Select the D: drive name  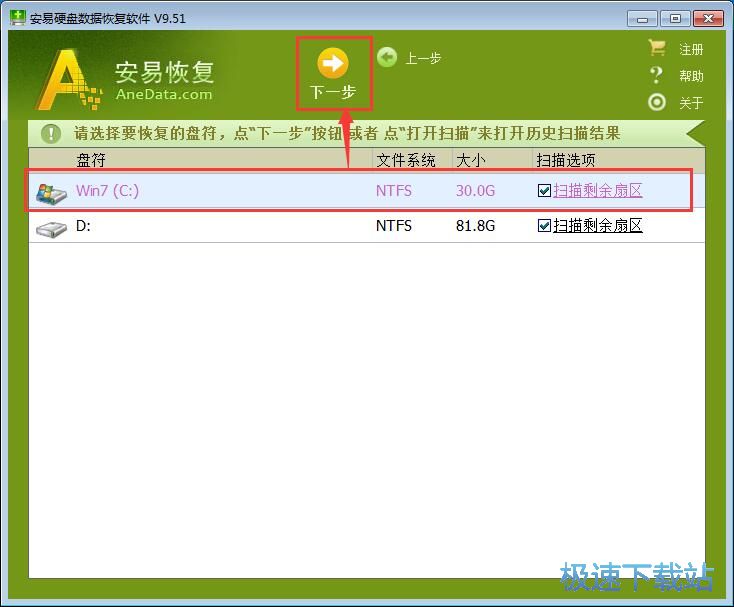pos(83,226)
